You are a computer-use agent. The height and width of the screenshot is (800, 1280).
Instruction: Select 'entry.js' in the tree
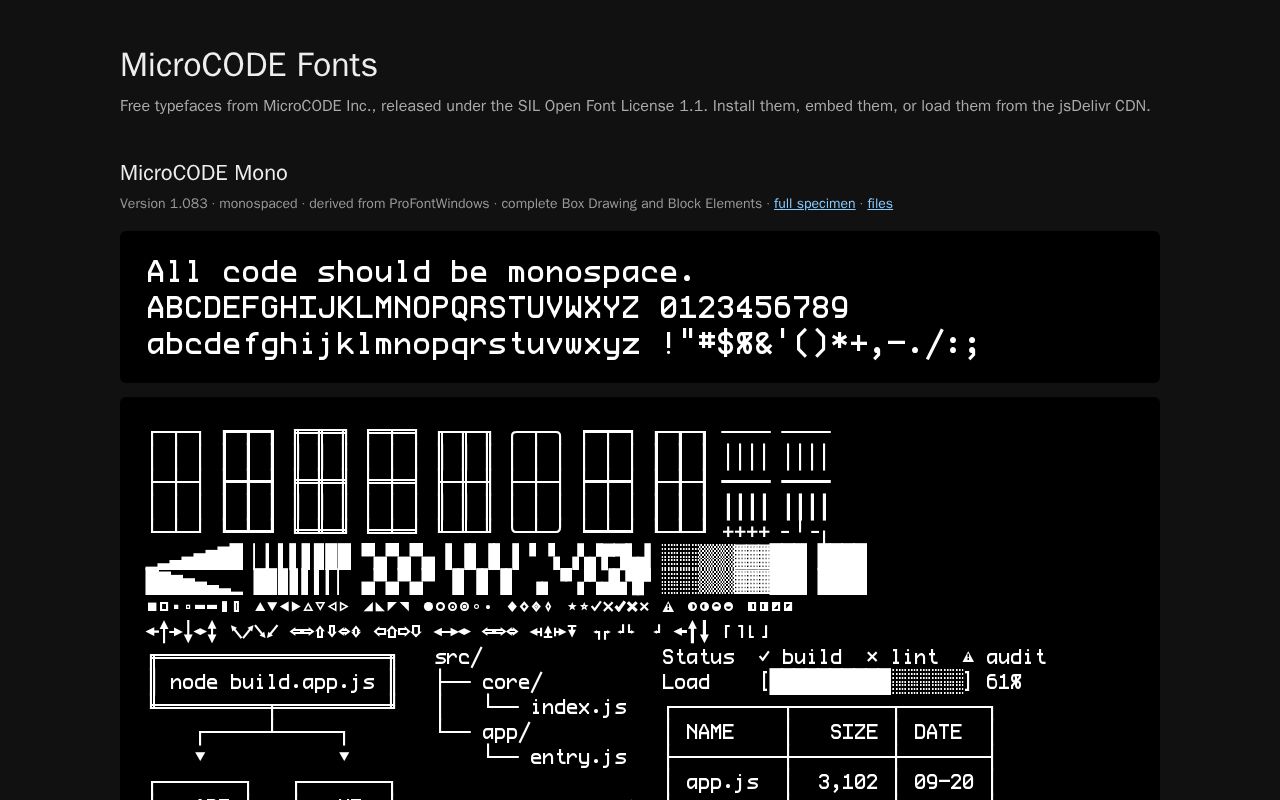click(579, 757)
